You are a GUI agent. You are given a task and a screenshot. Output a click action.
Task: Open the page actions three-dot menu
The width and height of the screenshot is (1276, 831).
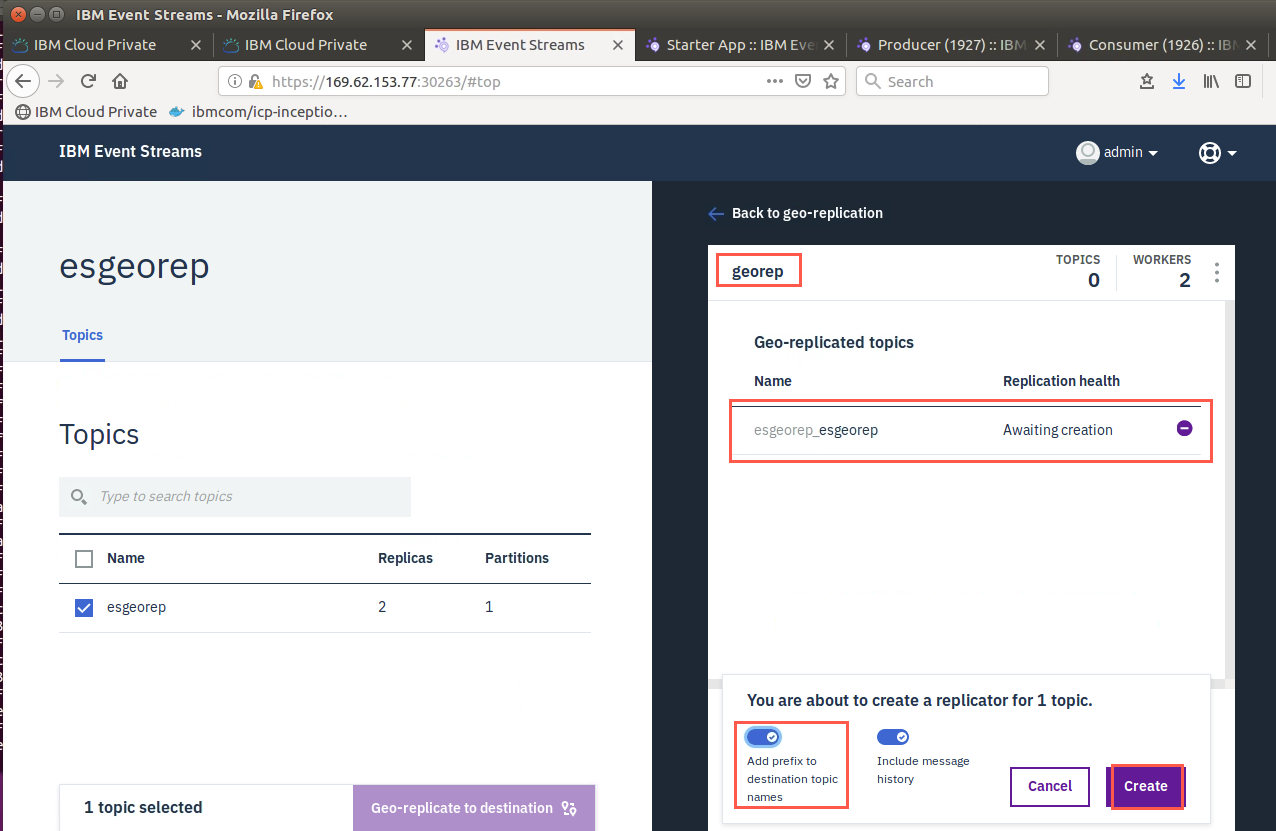coord(775,81)
